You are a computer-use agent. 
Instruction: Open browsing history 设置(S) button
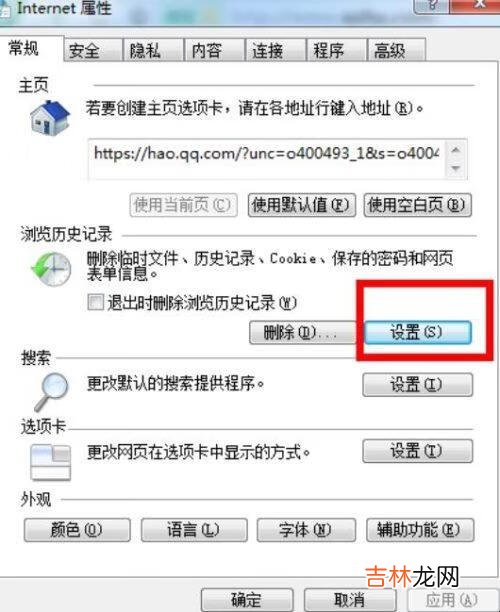coord(418,332)
